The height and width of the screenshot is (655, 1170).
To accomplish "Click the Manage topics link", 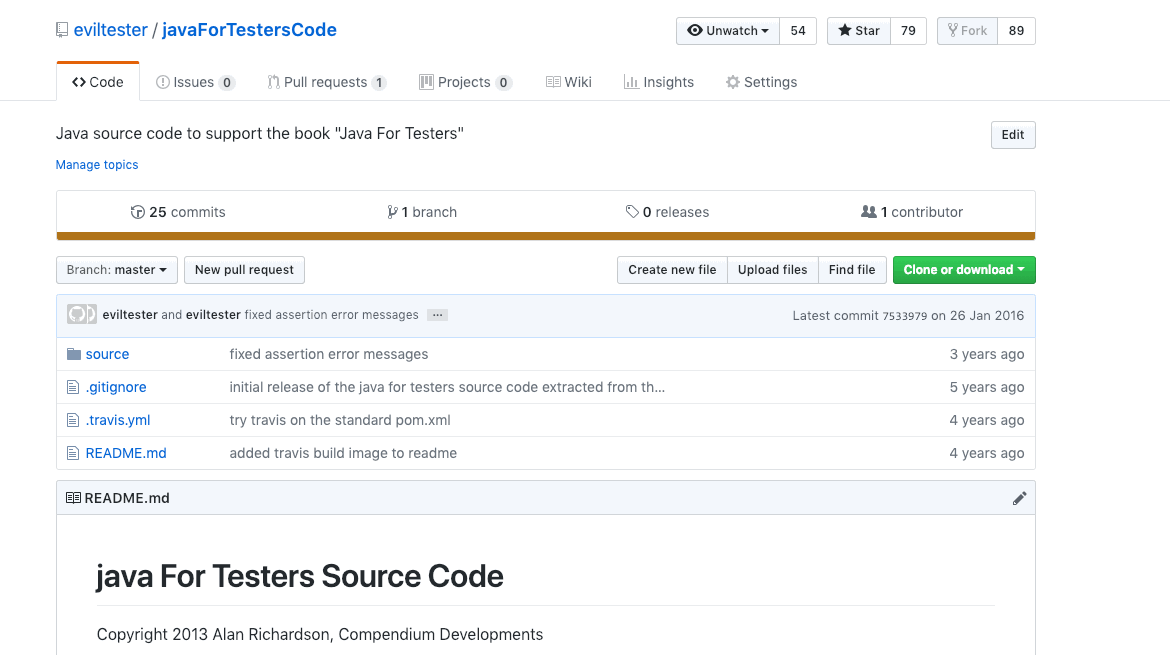I will pos(97,165).
